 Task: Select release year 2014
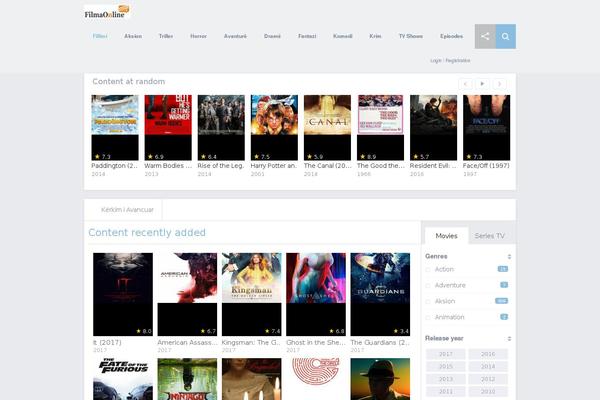click(x=488, y=367)
